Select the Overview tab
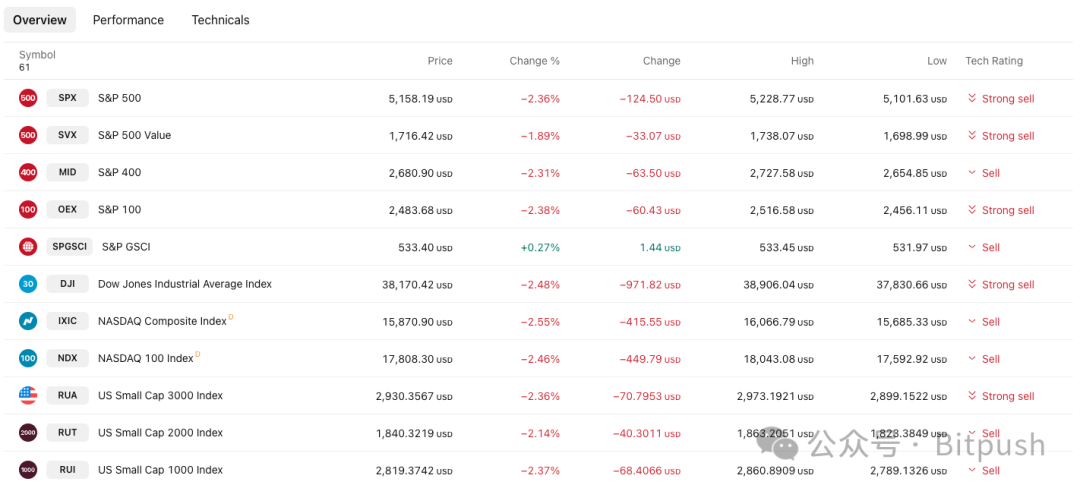This screenshot has width=1080, height=488. 40,20
